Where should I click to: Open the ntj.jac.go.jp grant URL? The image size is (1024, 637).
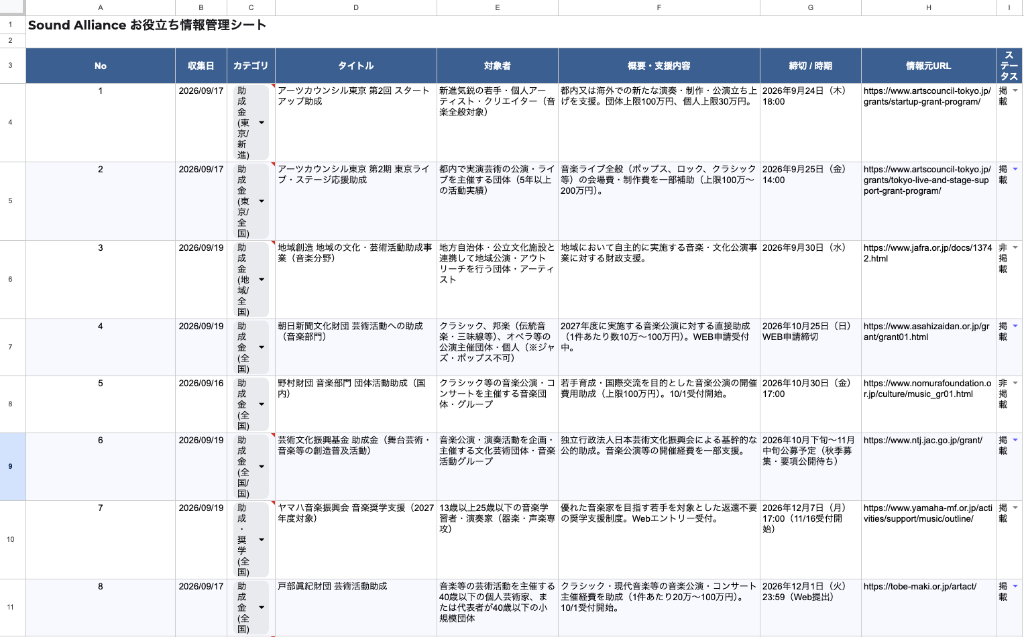[x=923, y=440]
